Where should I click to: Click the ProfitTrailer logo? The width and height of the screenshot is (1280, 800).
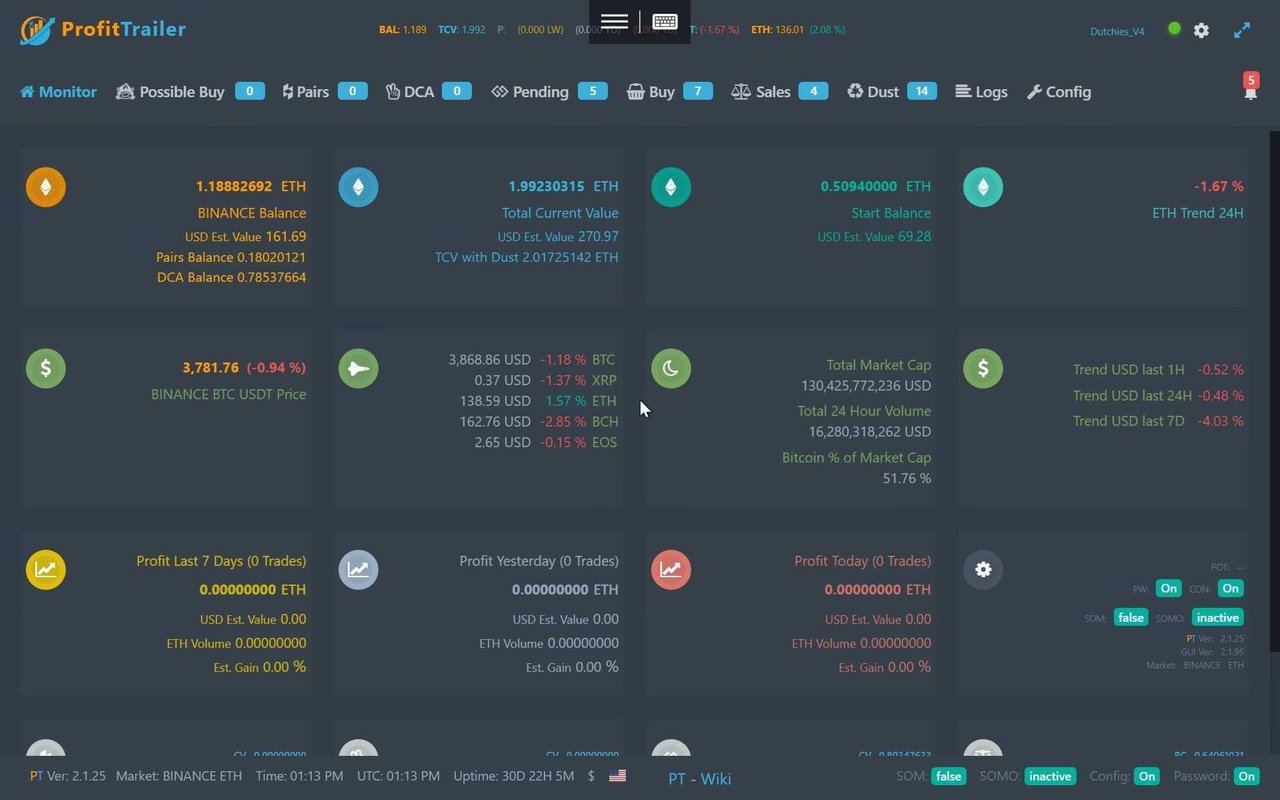click(103, 29)
